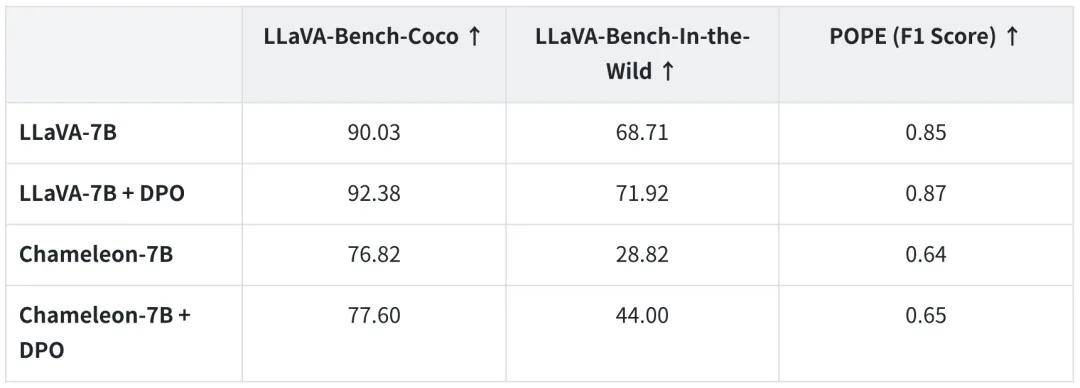
Task: Select the LLaVA-7B row label
Action: coord(68,133)
